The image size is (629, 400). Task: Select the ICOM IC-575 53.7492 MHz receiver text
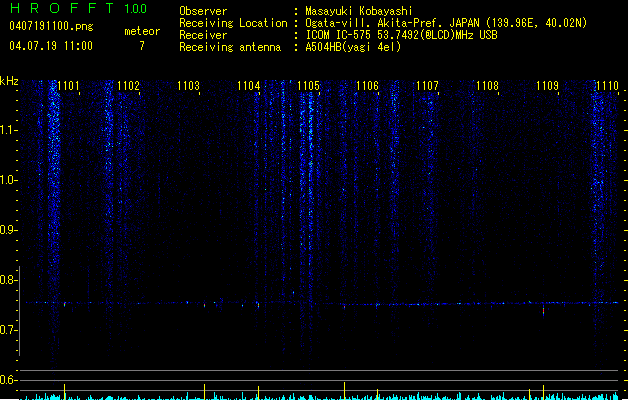click(401, 35)
